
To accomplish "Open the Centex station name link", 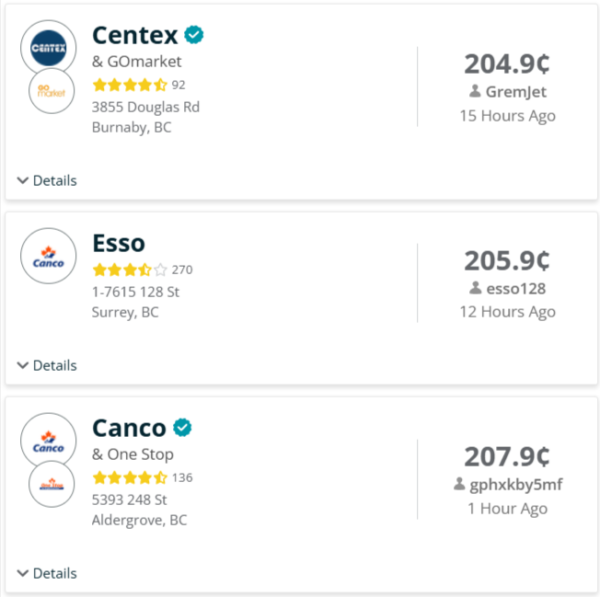I will (135, 35).
